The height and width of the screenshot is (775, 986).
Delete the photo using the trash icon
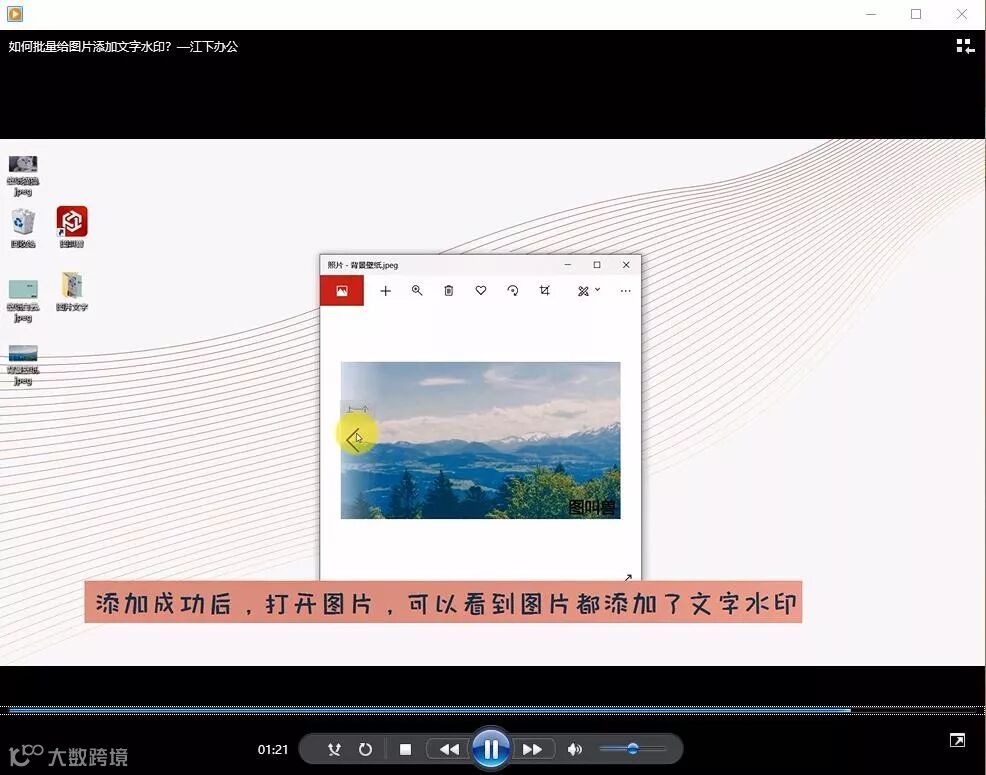pyautogui.click(x=448, y=291)
